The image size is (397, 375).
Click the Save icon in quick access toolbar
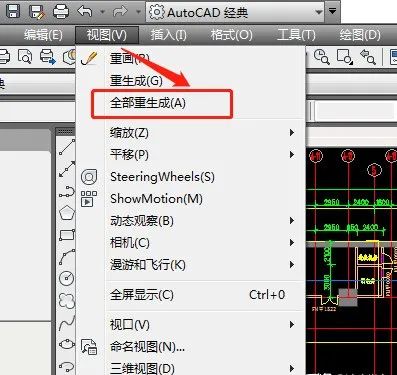click(12, 11)
